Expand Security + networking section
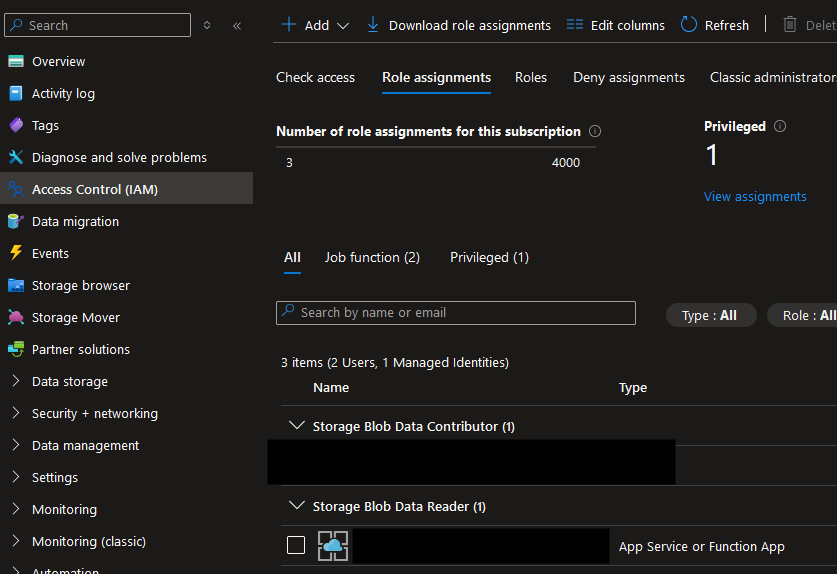The width and height of the screenshot is (837, 574). click(x=16, y=414)
